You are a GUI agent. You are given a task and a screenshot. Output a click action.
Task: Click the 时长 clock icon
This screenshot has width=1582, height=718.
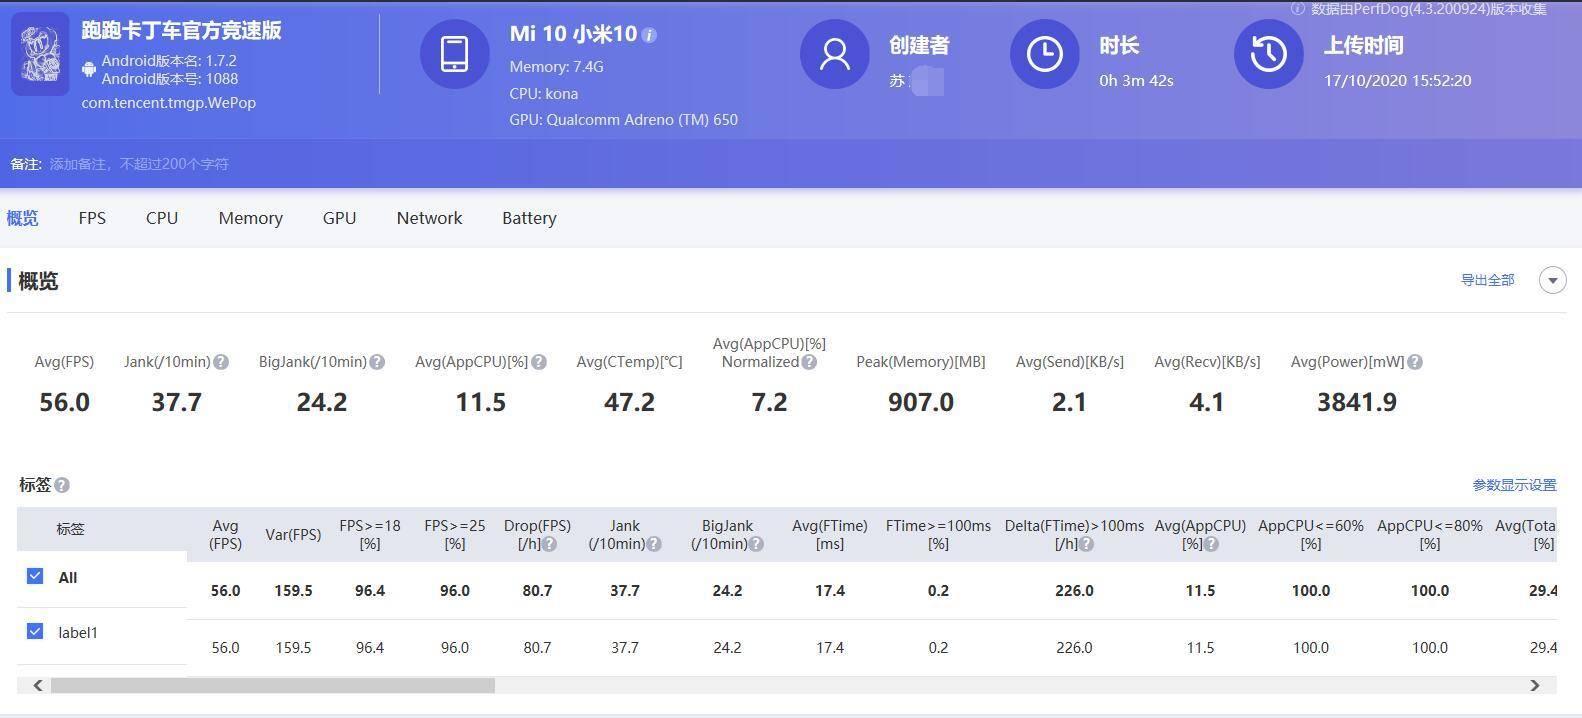1044,54
